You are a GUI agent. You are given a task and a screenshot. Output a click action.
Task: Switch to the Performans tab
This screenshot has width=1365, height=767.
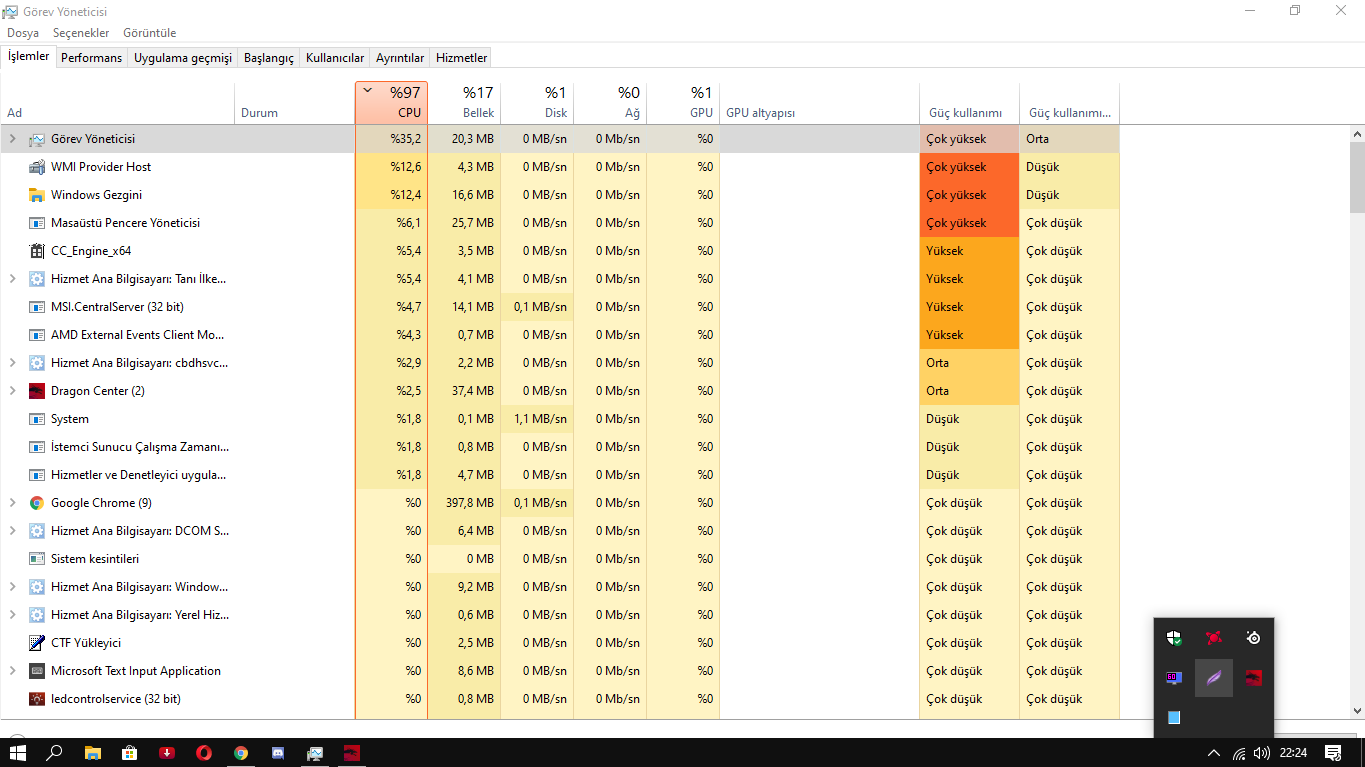pyautogui.click(x=91, y=58)
